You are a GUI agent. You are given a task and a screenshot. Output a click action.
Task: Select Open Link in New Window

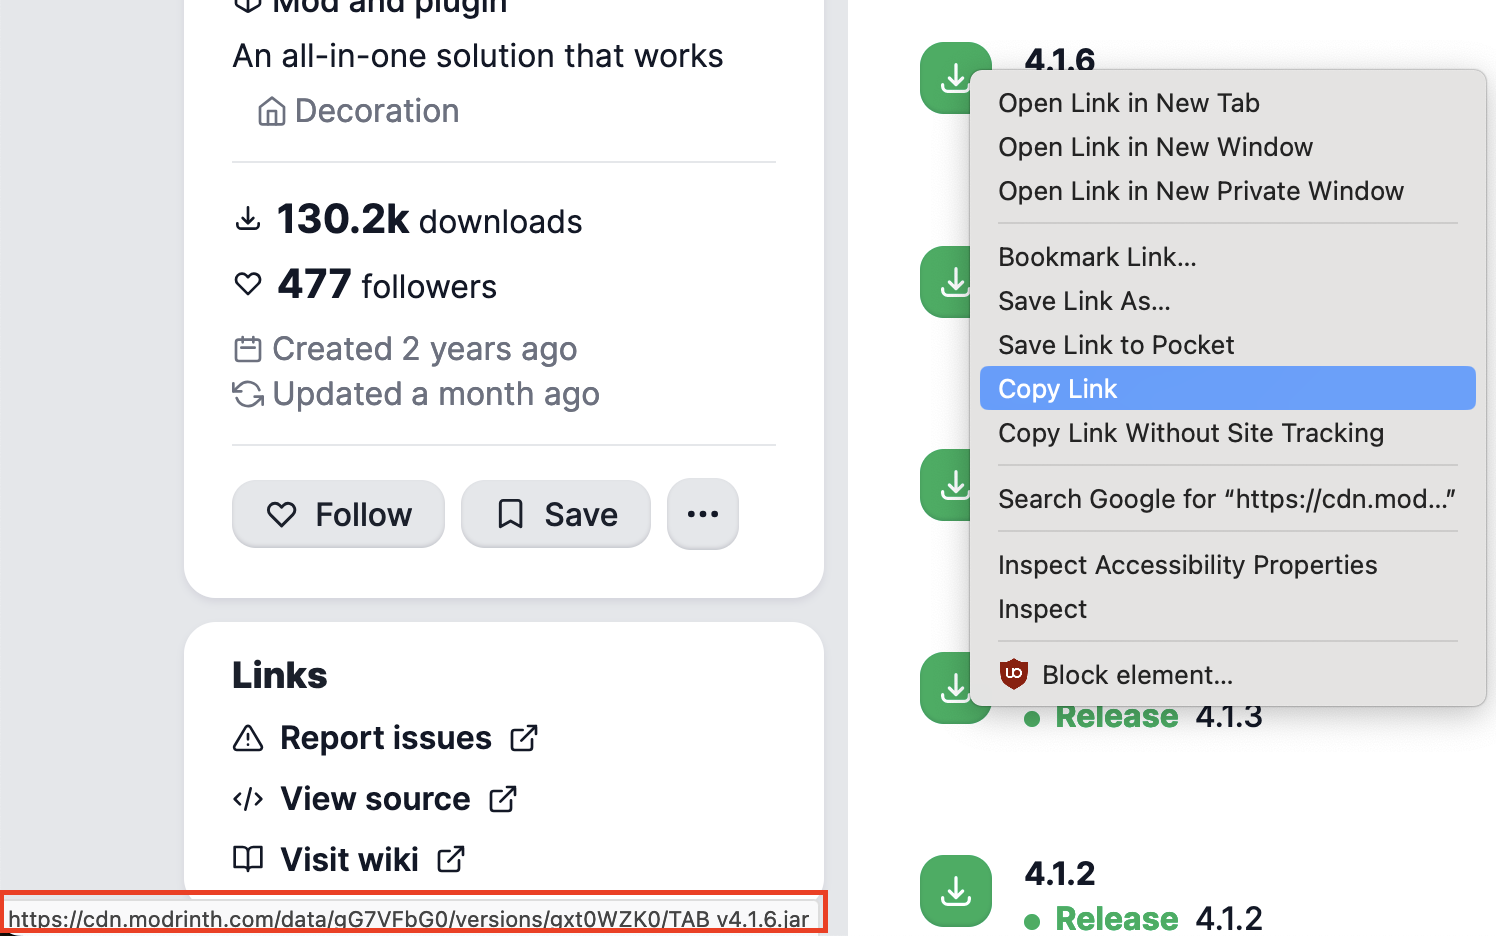coord(1155,147)
